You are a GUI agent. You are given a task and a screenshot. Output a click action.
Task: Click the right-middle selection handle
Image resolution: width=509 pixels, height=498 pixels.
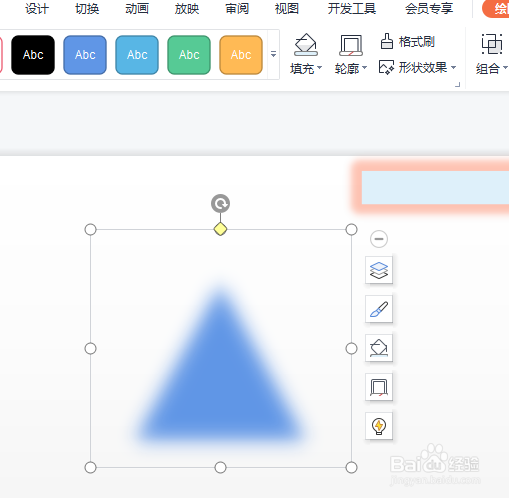click(x=351, y=349)
